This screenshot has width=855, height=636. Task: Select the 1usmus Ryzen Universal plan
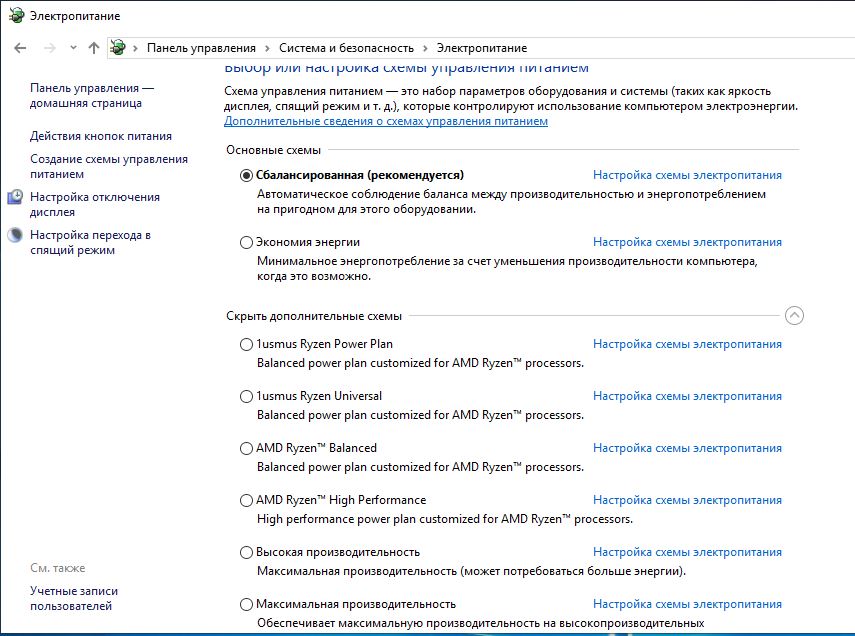pyautogui.click(x=247, y=396)
